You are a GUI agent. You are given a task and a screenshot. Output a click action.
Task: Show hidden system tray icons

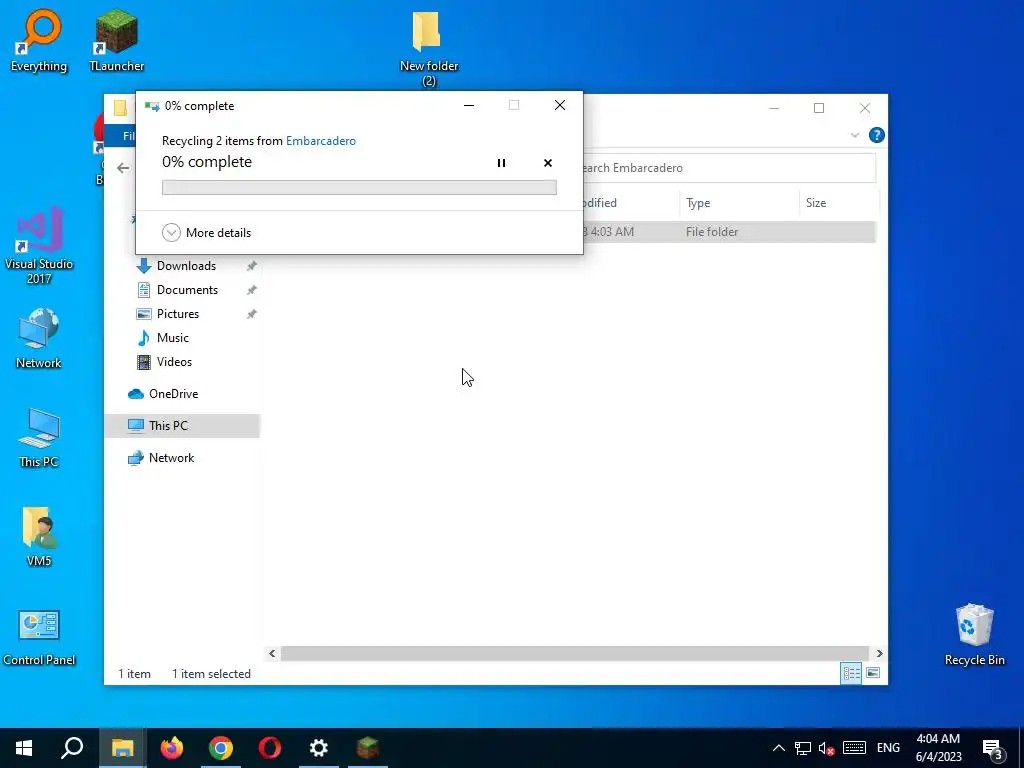(778, 748)
